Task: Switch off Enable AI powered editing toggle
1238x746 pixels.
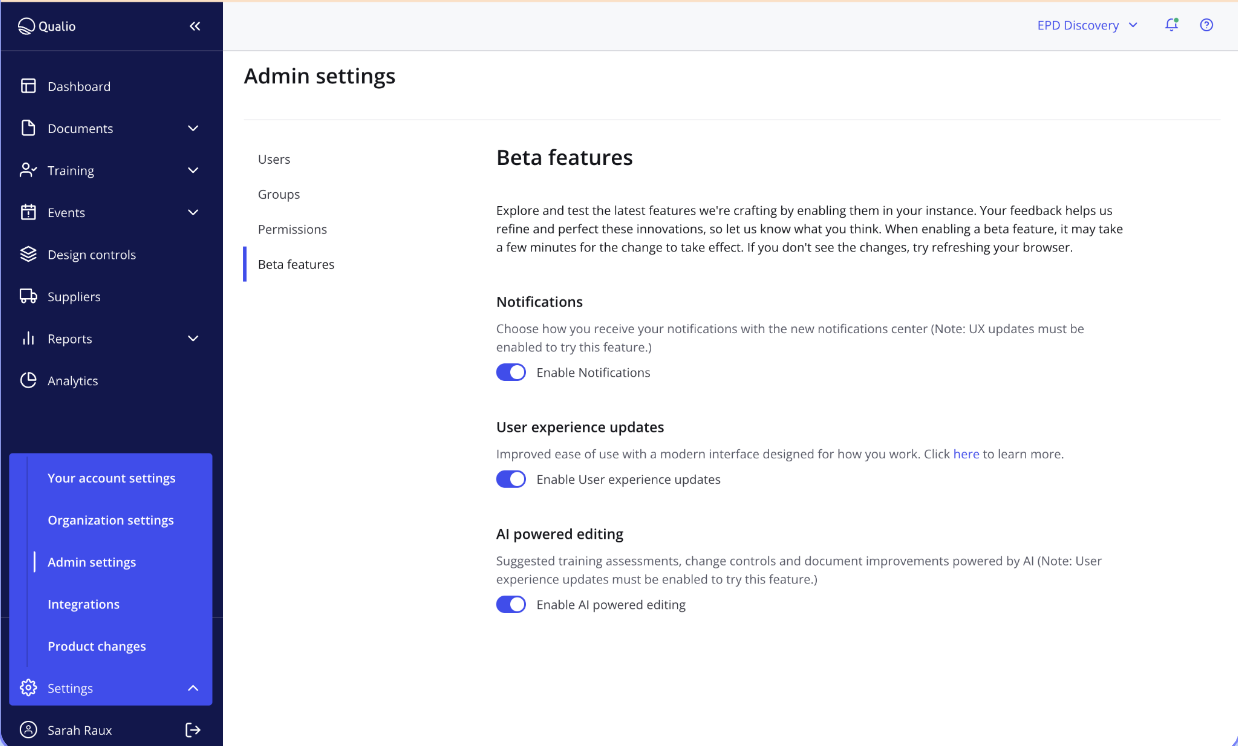Action: [x=511, y=604]
